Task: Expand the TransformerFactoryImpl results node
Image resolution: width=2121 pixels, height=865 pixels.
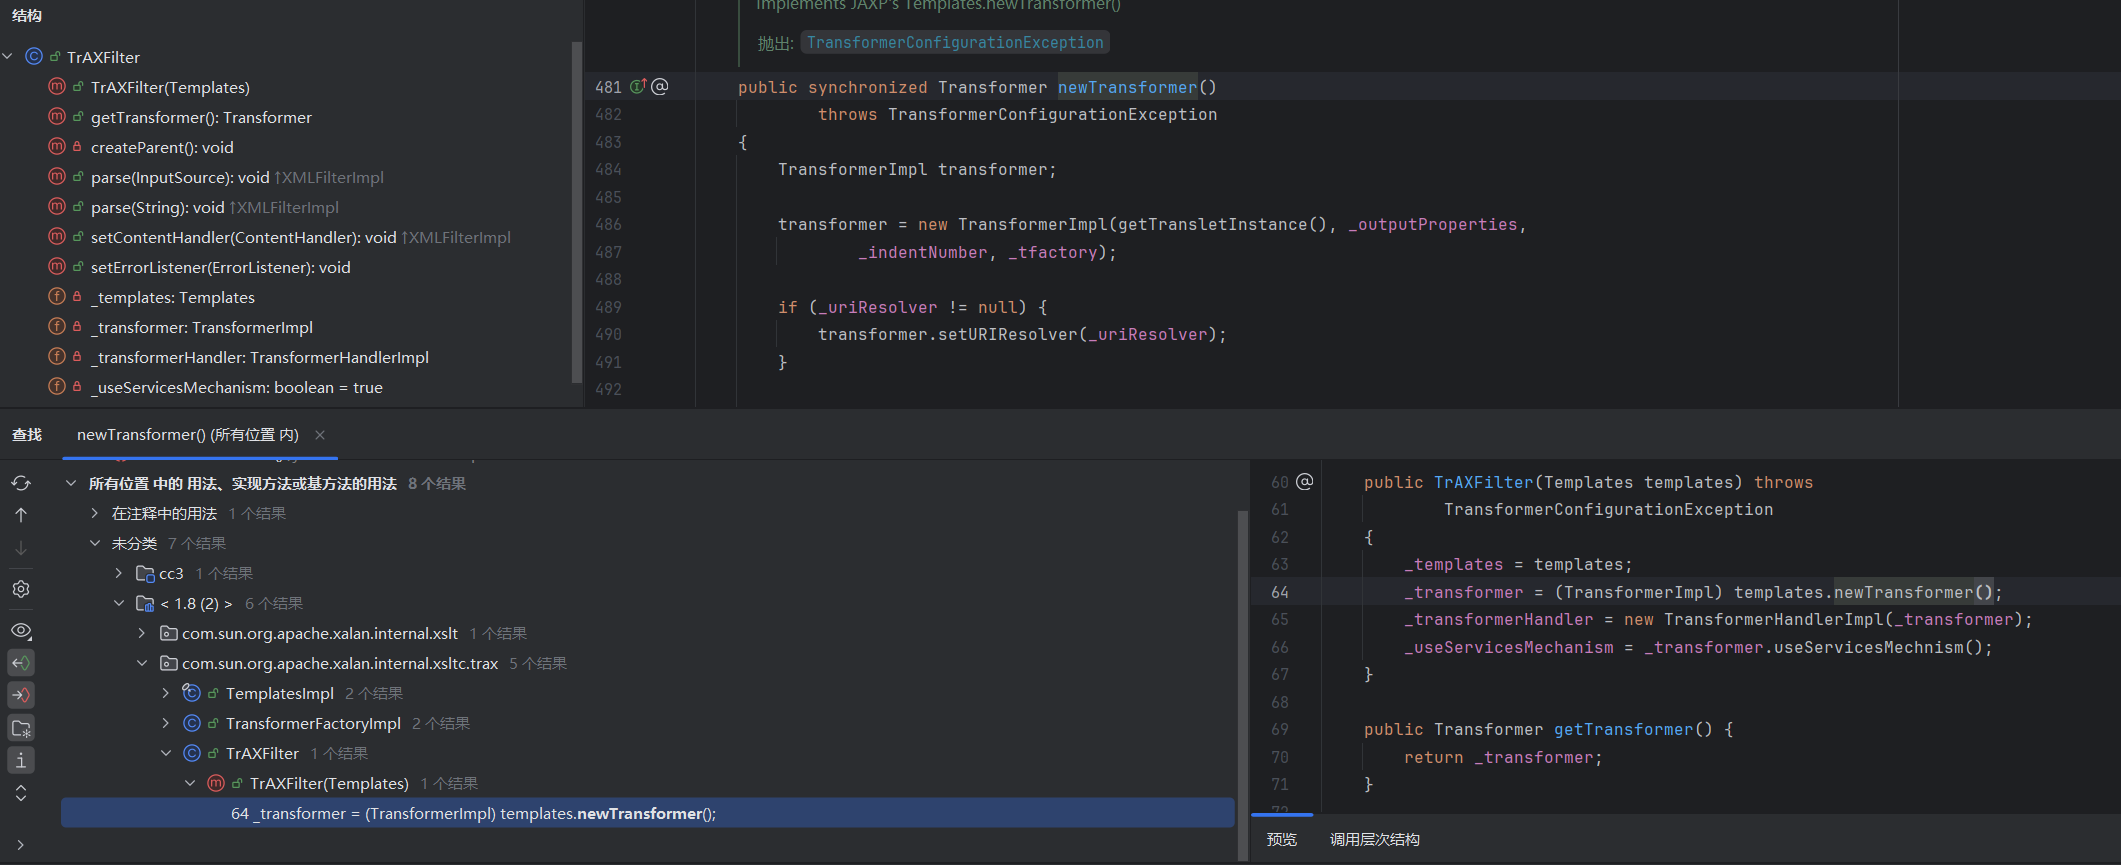Action: tap(166, 723)
